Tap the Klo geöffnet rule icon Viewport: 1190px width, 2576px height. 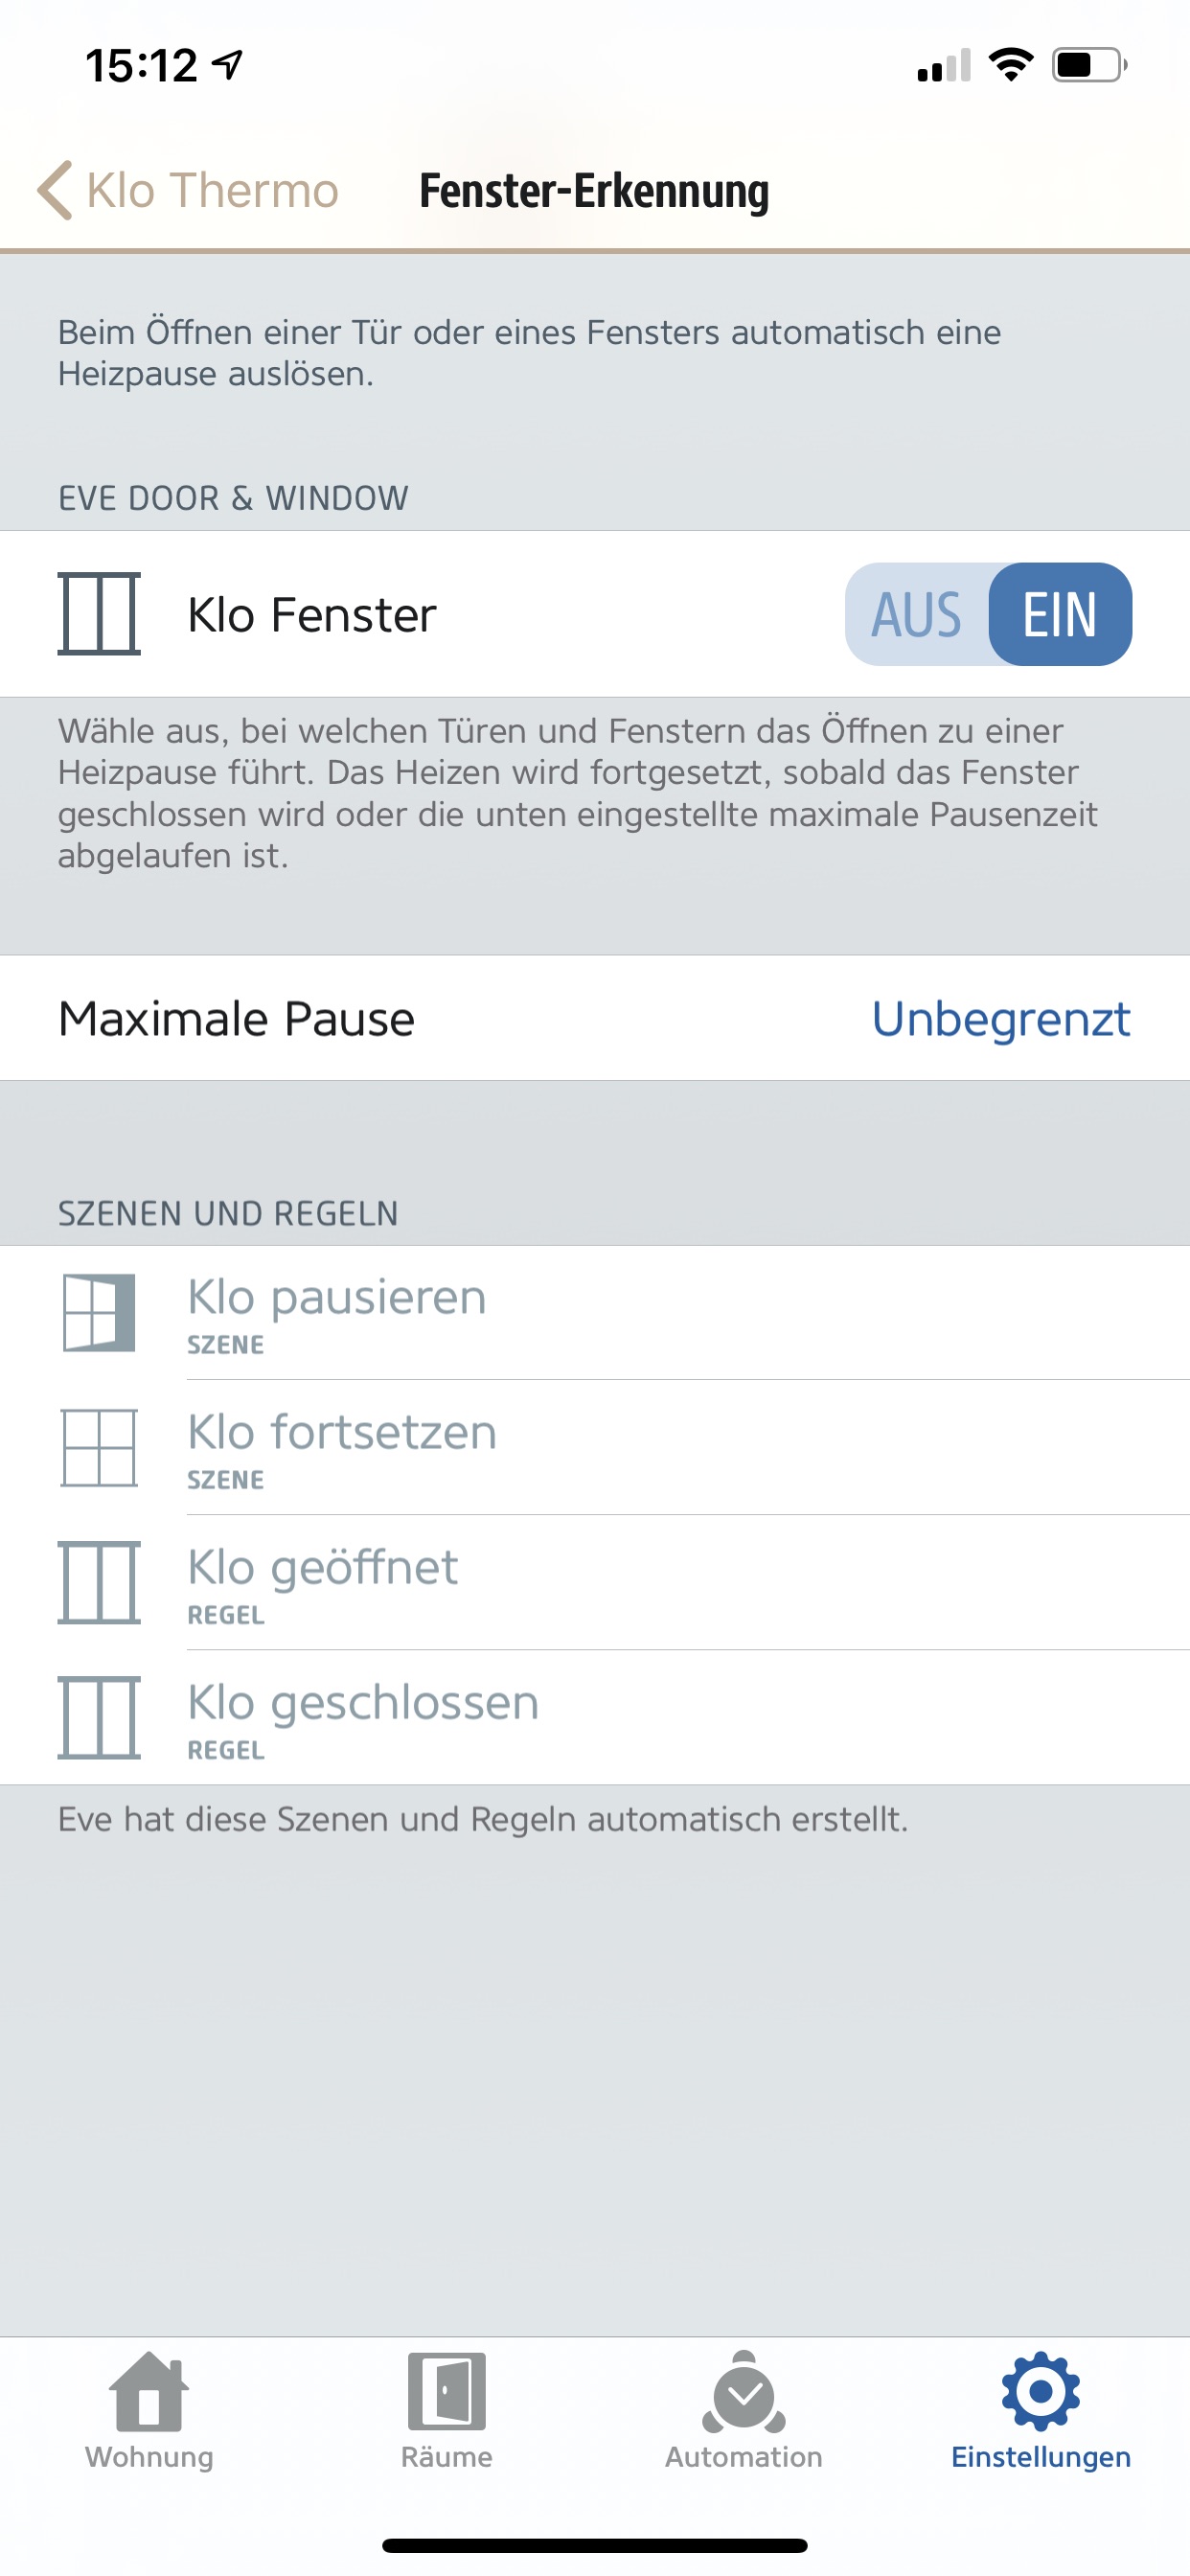pos(99,1582)
